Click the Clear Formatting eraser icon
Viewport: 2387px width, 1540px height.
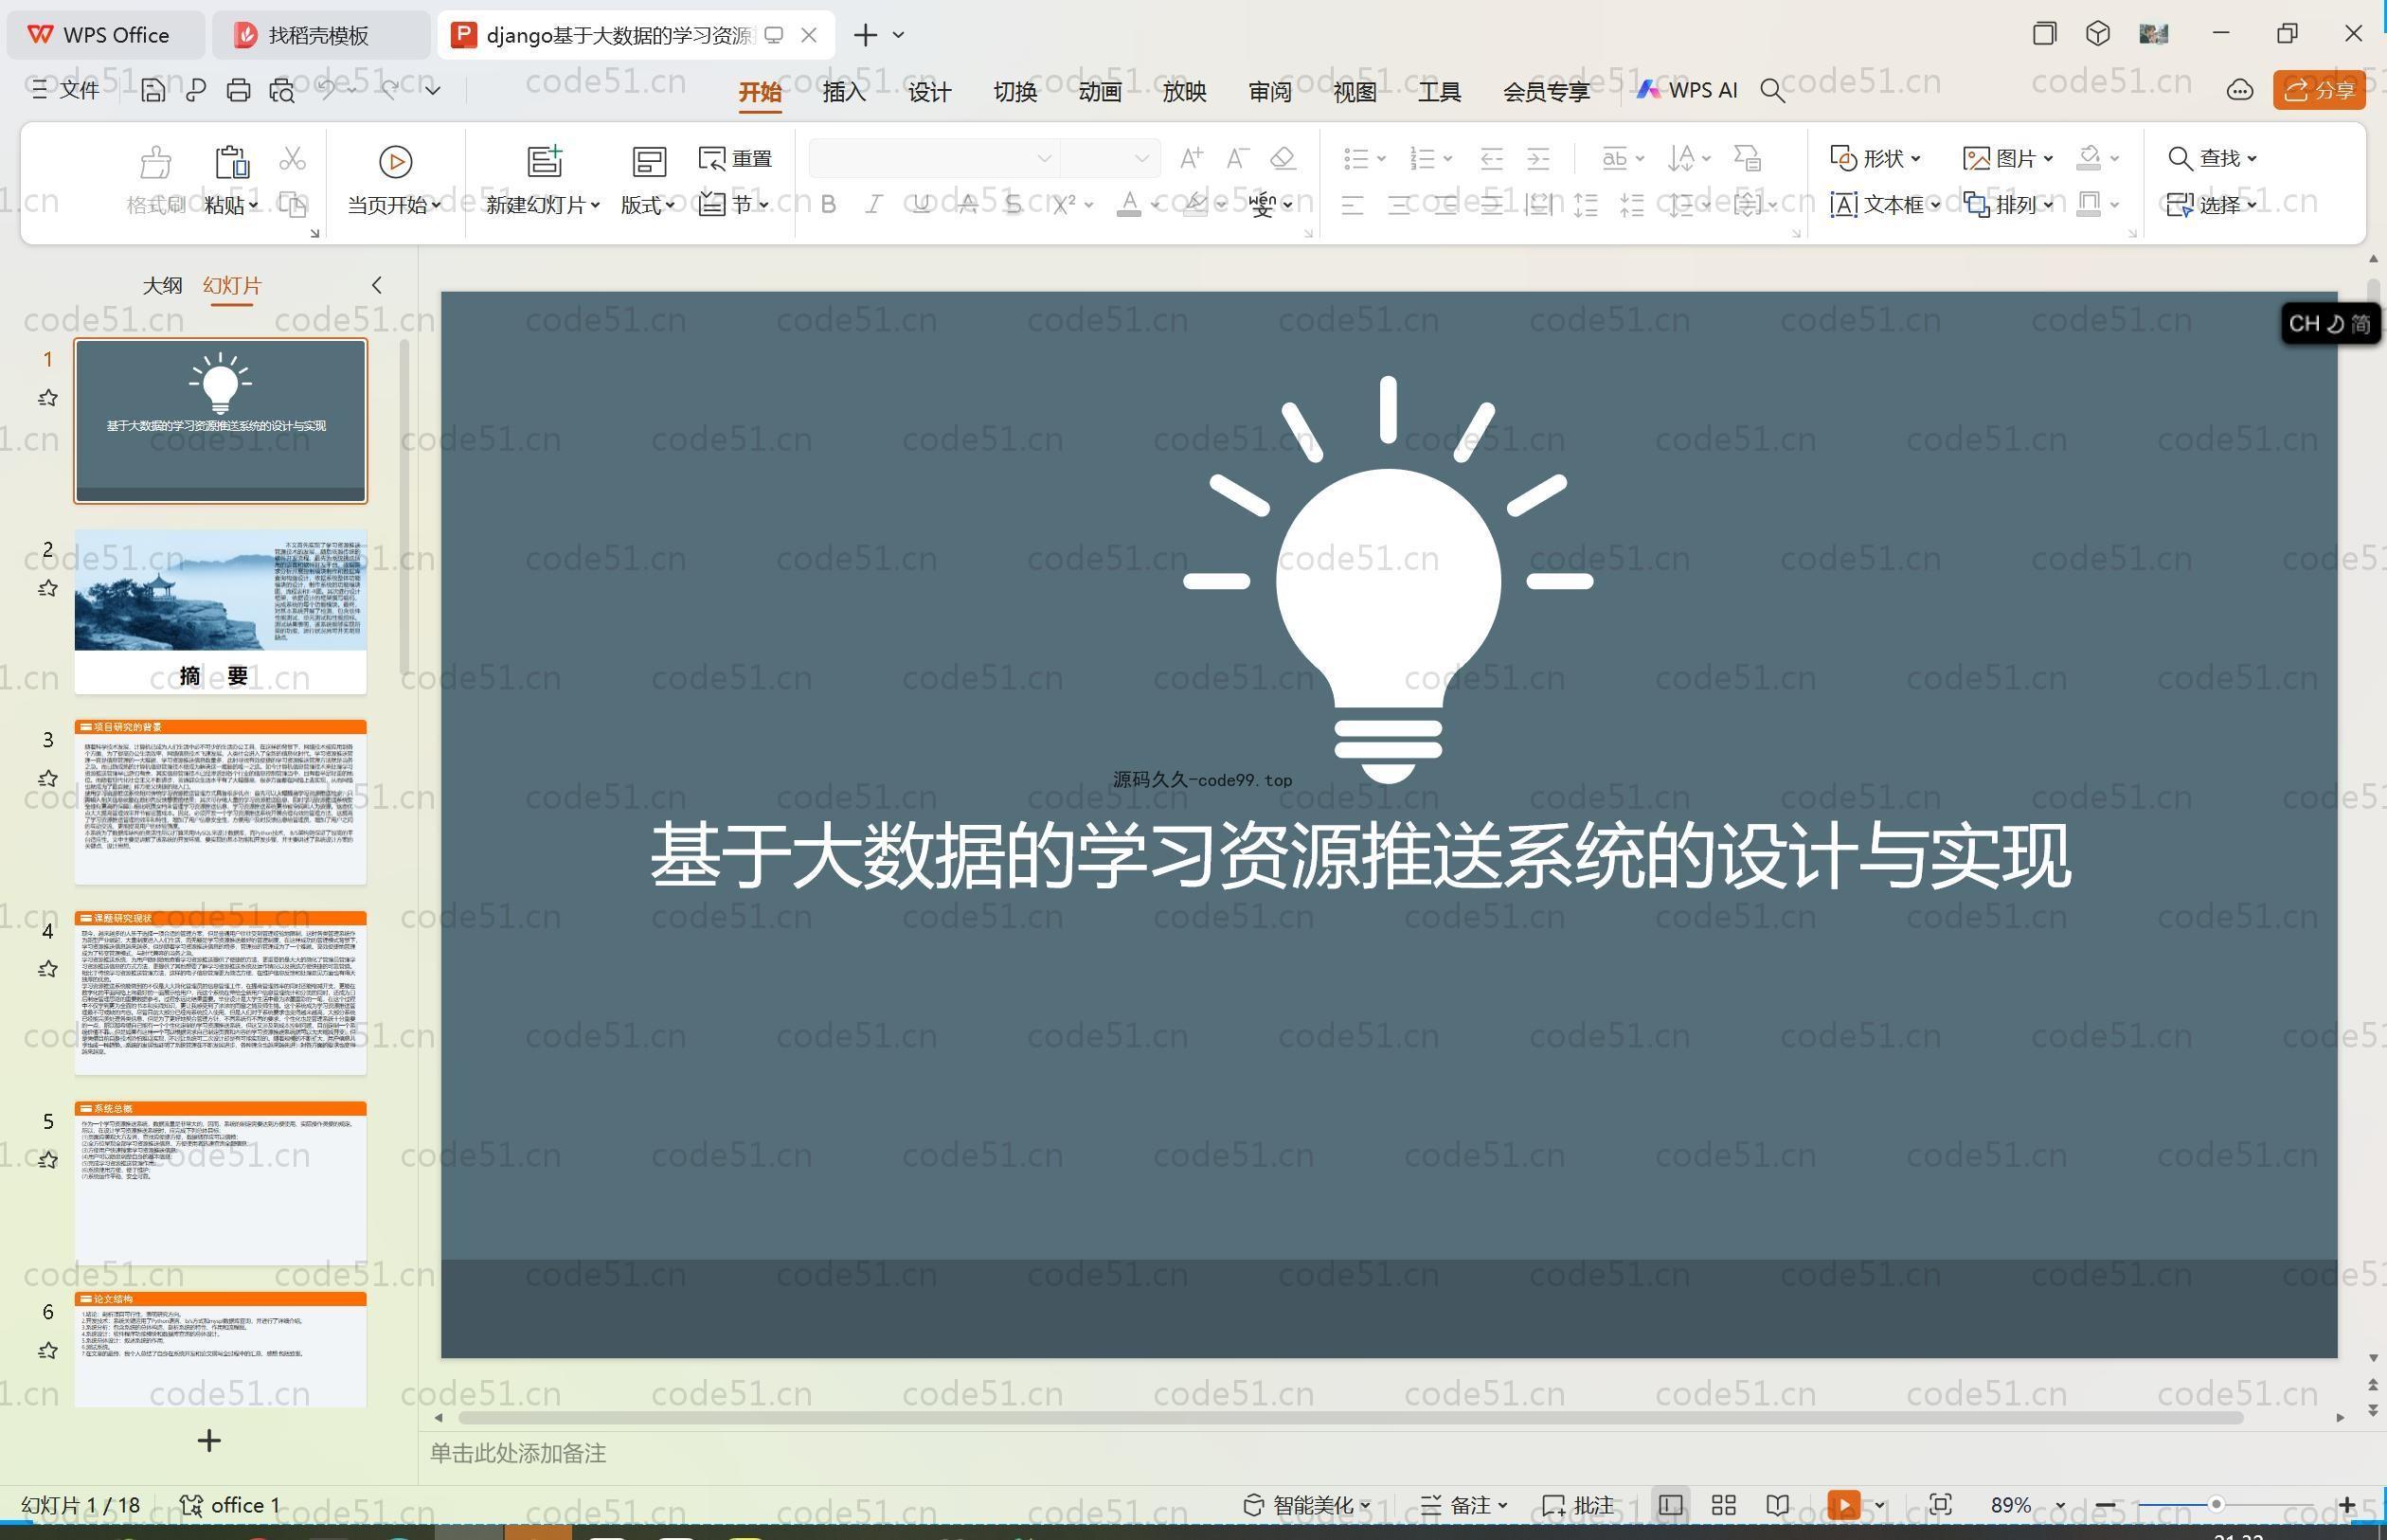pyautogui.click(x=1283, y=158)
